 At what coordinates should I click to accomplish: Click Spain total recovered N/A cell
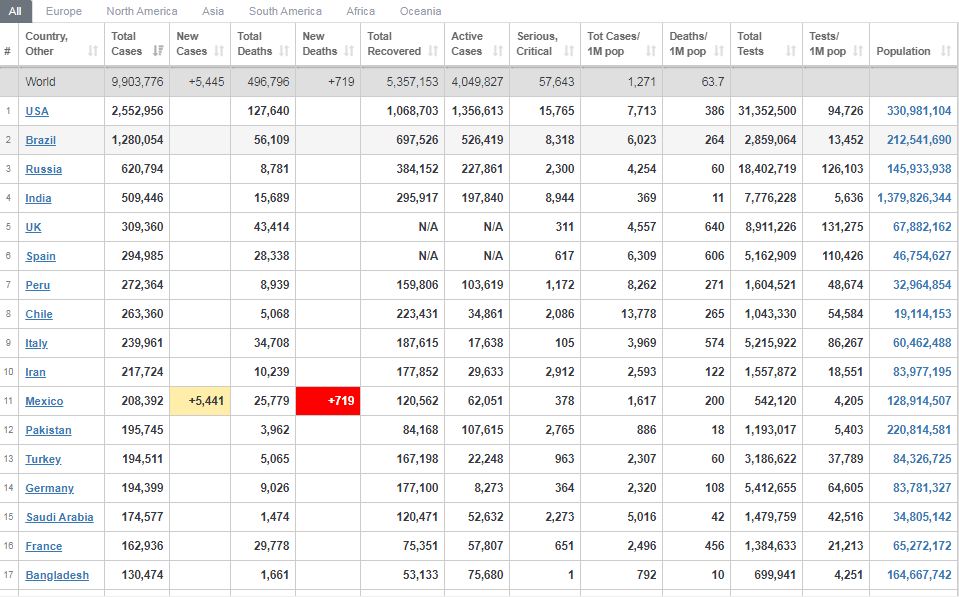click(402, 256)
